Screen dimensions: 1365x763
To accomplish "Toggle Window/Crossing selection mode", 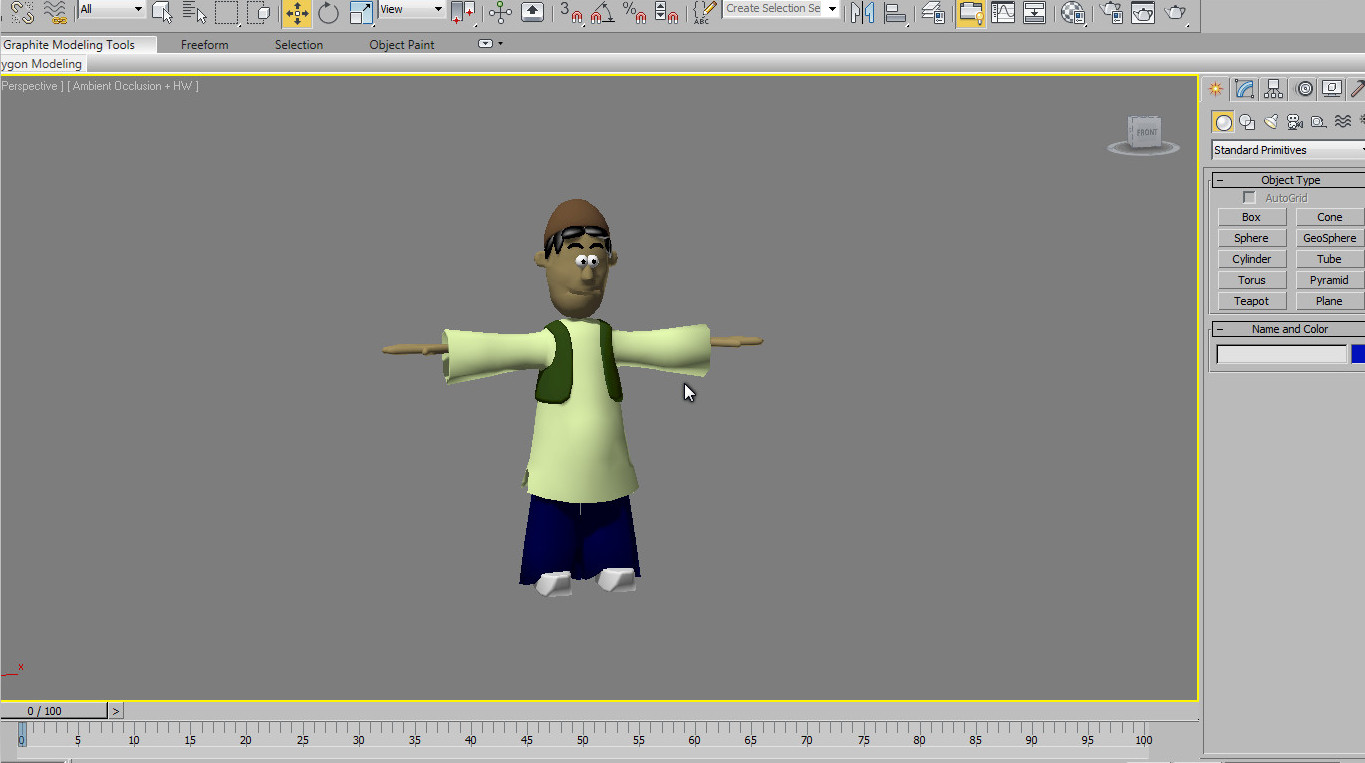I will (259, 12).
